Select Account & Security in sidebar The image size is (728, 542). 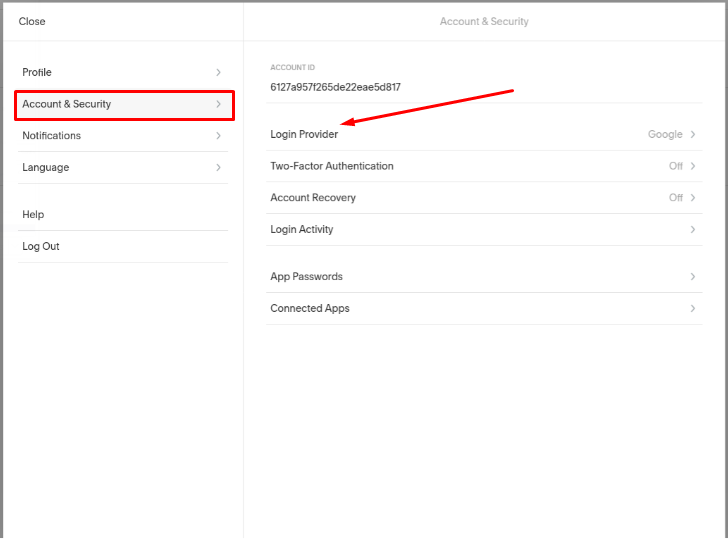click(123, 104)
